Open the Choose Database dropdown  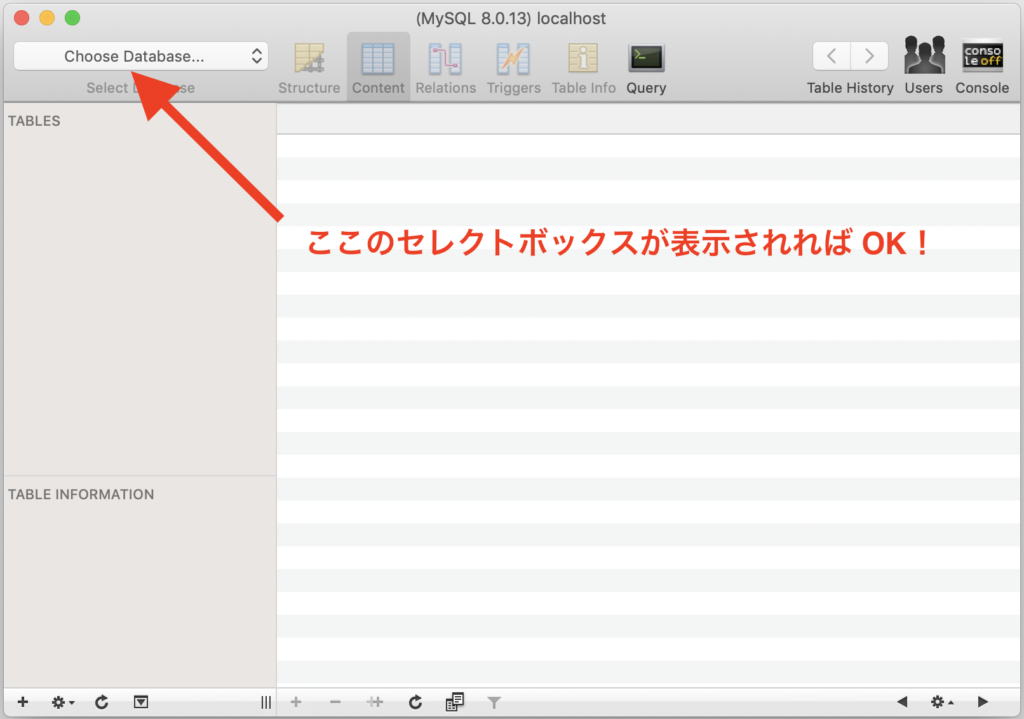(x=141, y=57)
